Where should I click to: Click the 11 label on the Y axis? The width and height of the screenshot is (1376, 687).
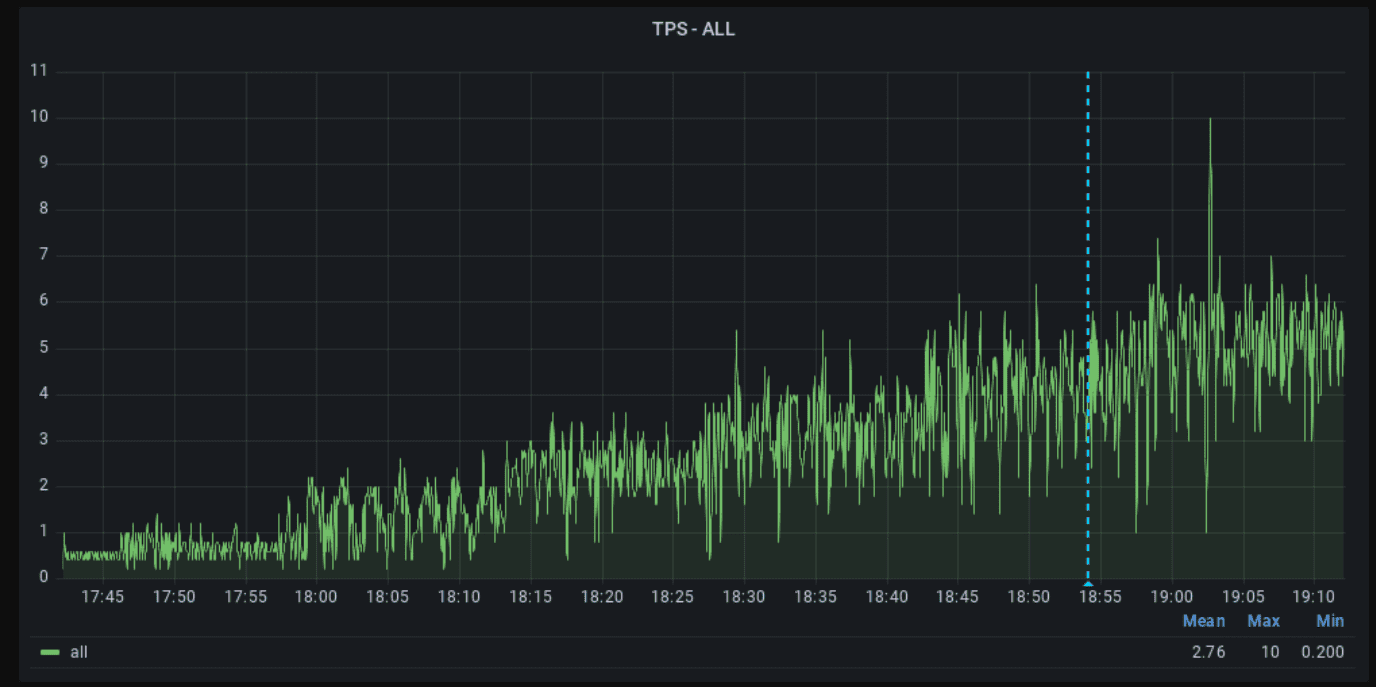[x=39, y=71]
